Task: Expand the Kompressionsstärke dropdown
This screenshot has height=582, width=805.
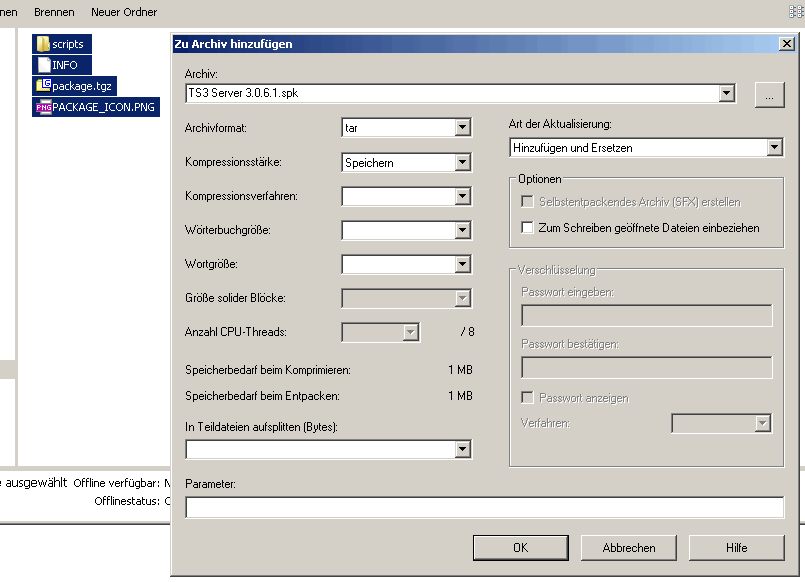Action: click(x=462, y=162)
